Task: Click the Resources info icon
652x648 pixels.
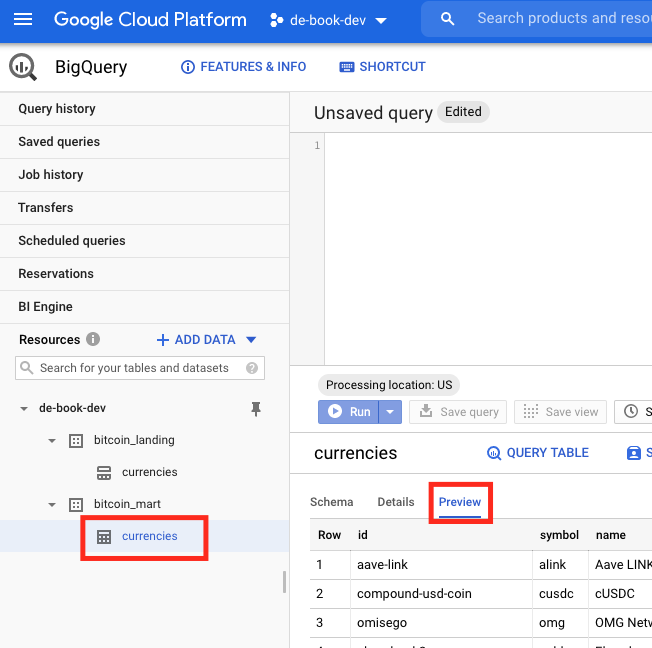Action: point(93,339)
